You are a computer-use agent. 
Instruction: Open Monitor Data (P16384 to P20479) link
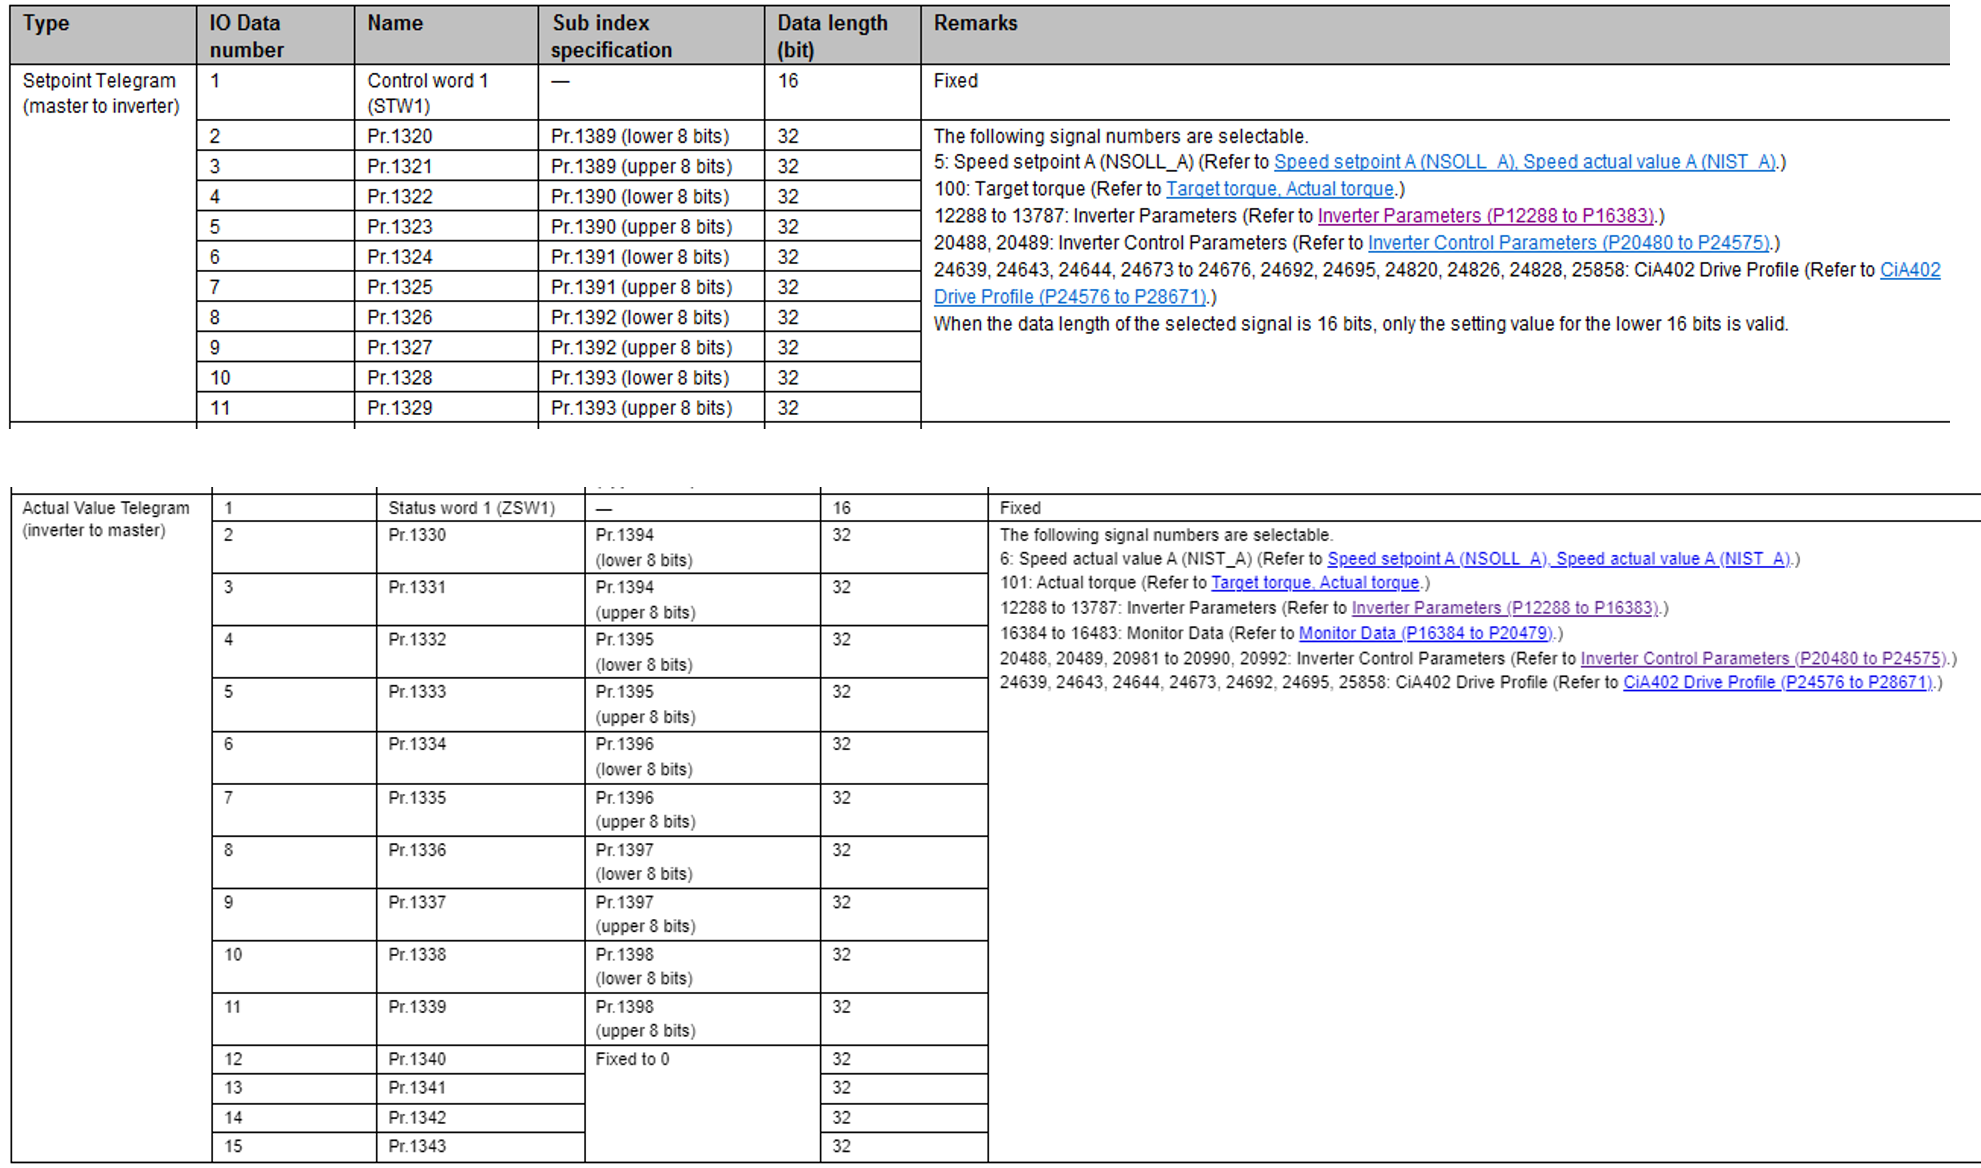1425,633
